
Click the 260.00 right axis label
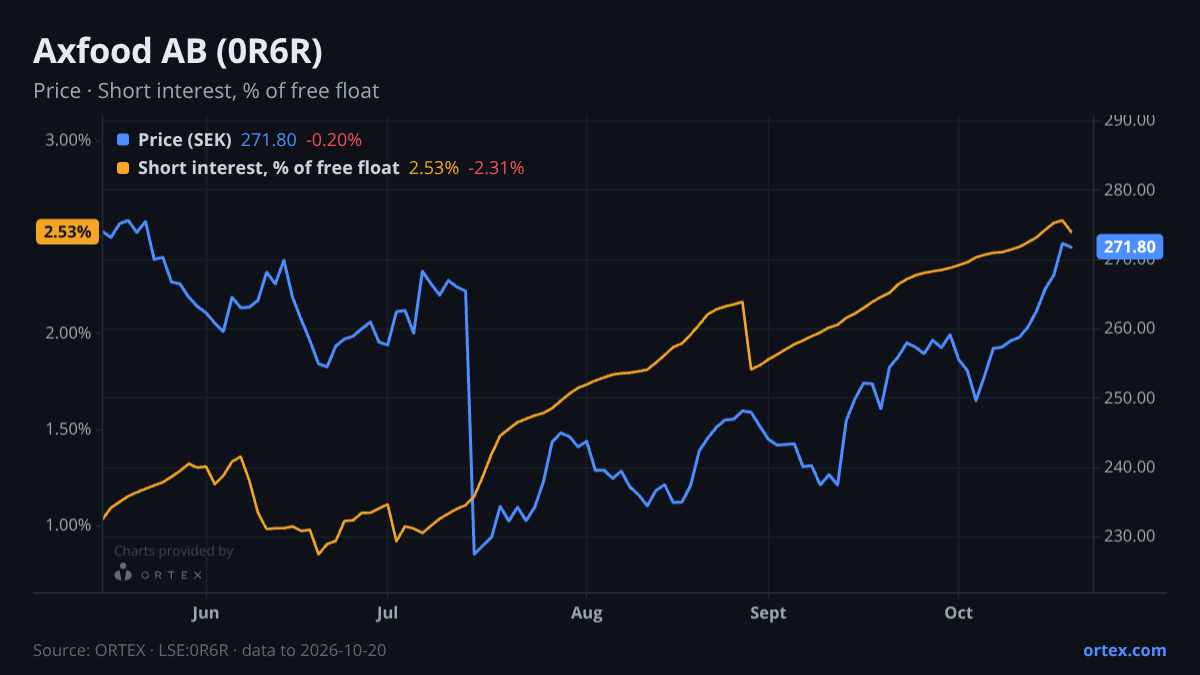(1130, 328)
